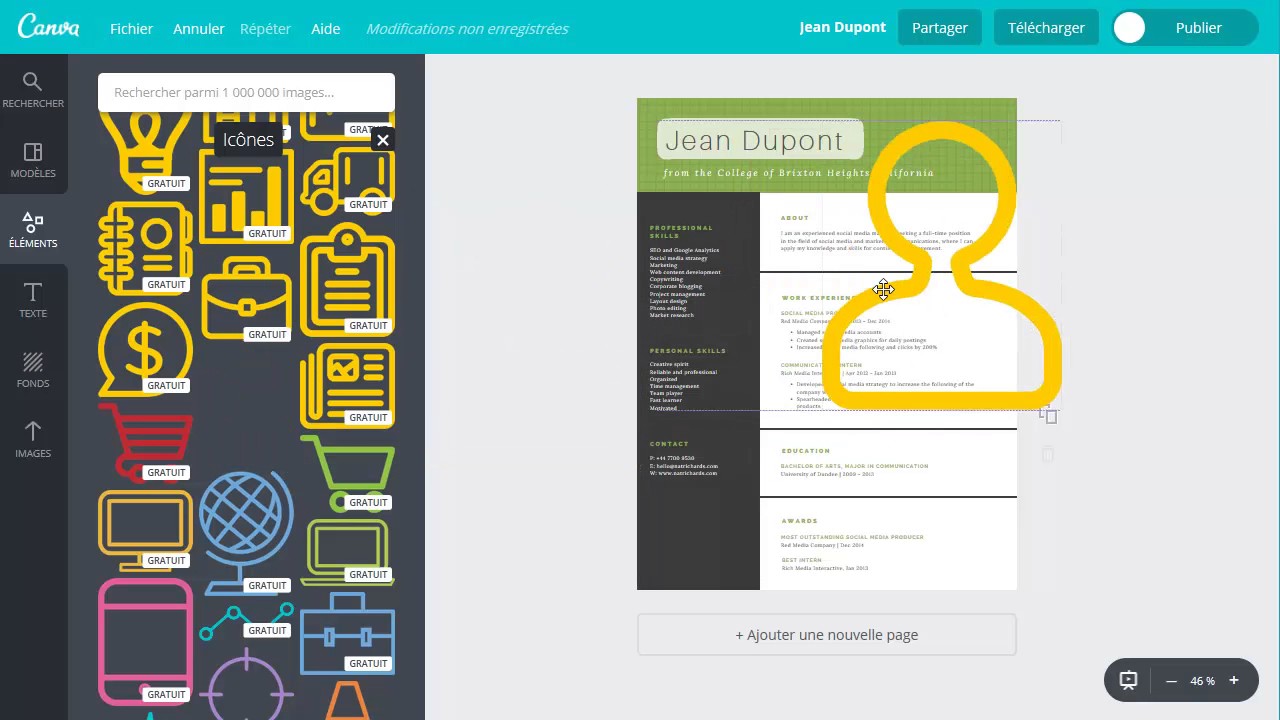1280x720 pixels.
Task: Open the Aide menu
Action: pos(325,28)
